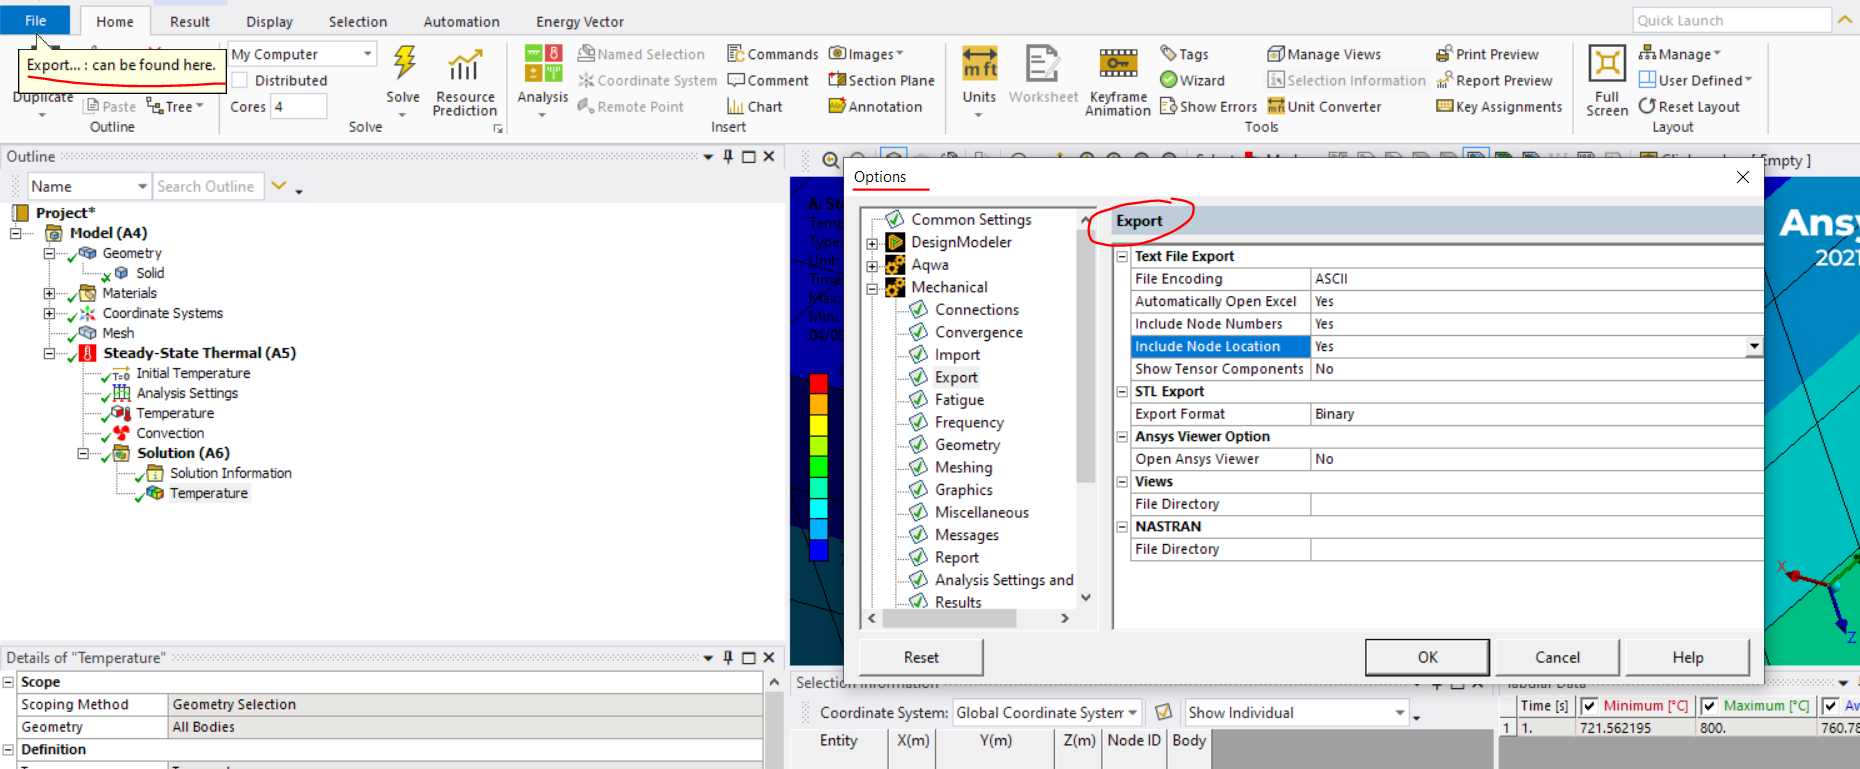Collapse the Text File Export section

tap(1122, 256)
